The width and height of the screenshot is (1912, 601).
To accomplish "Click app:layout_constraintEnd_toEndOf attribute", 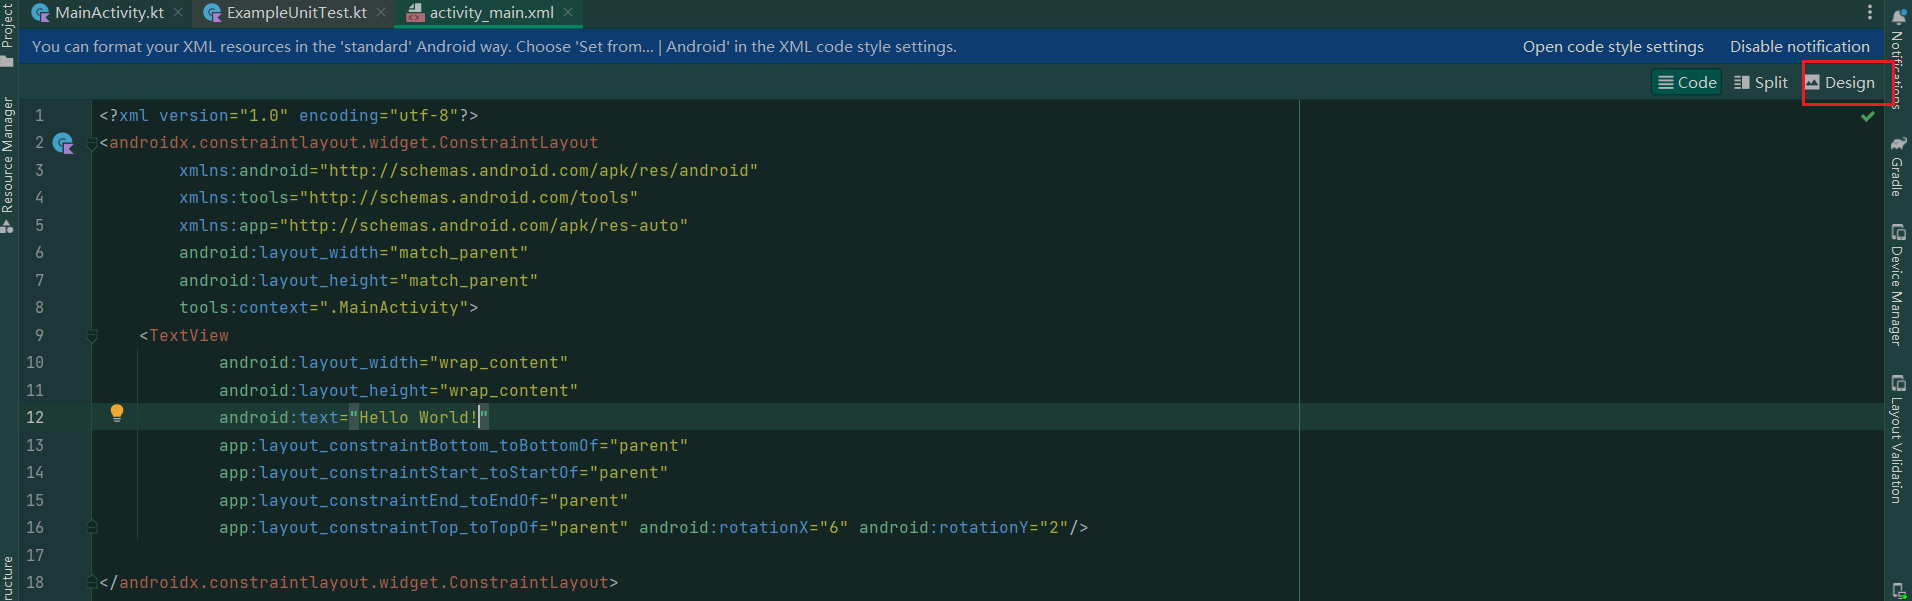I will tap(423, 500).
